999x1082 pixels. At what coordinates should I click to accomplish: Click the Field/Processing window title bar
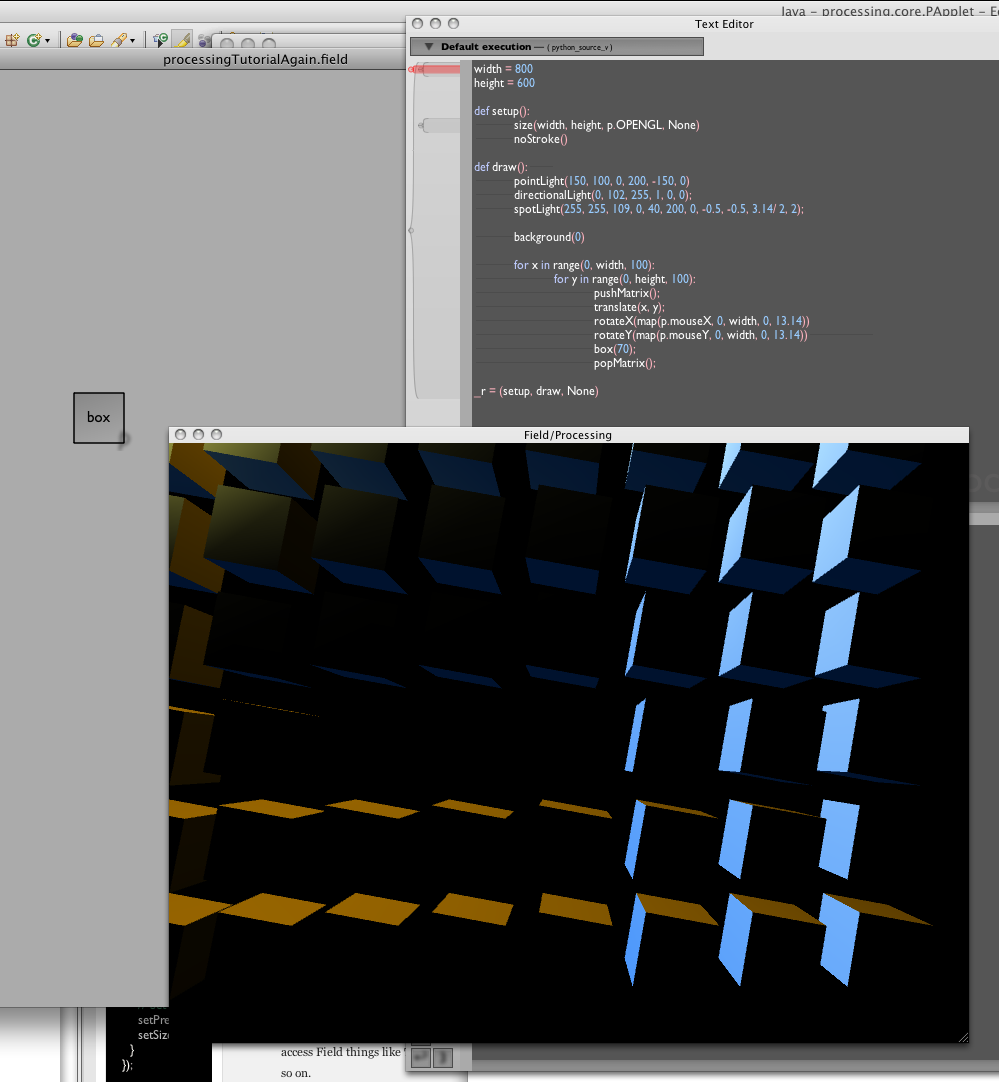click(567, 435)
